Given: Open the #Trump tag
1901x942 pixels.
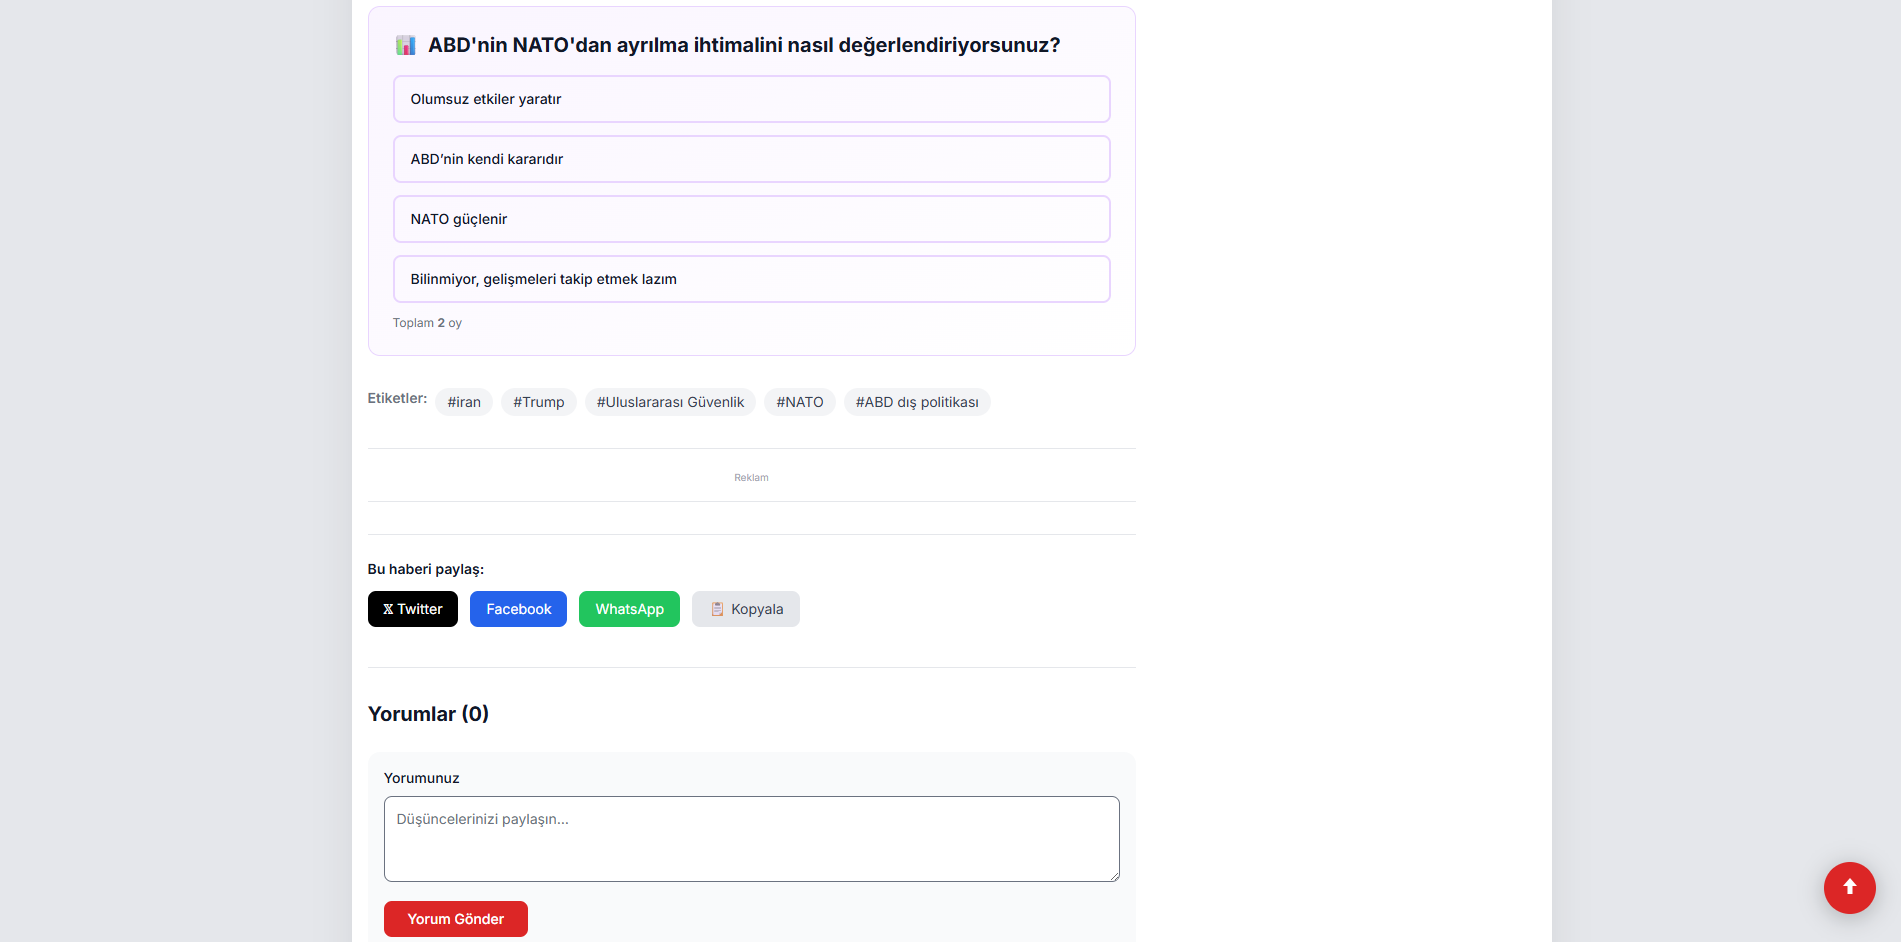Looking at the screenshot, I should pyautogui.click(x=539, y=402).
